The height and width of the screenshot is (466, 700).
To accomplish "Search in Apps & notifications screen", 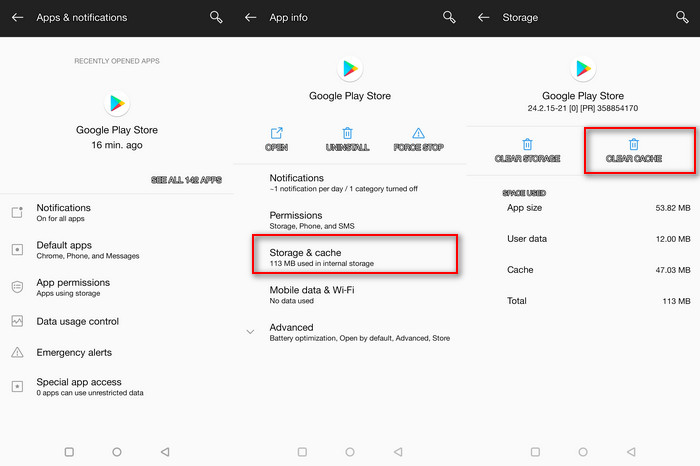I will (x=216, y=17).
